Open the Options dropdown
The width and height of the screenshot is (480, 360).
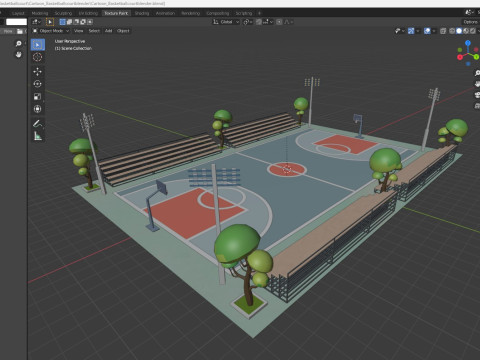pos(471,22)
